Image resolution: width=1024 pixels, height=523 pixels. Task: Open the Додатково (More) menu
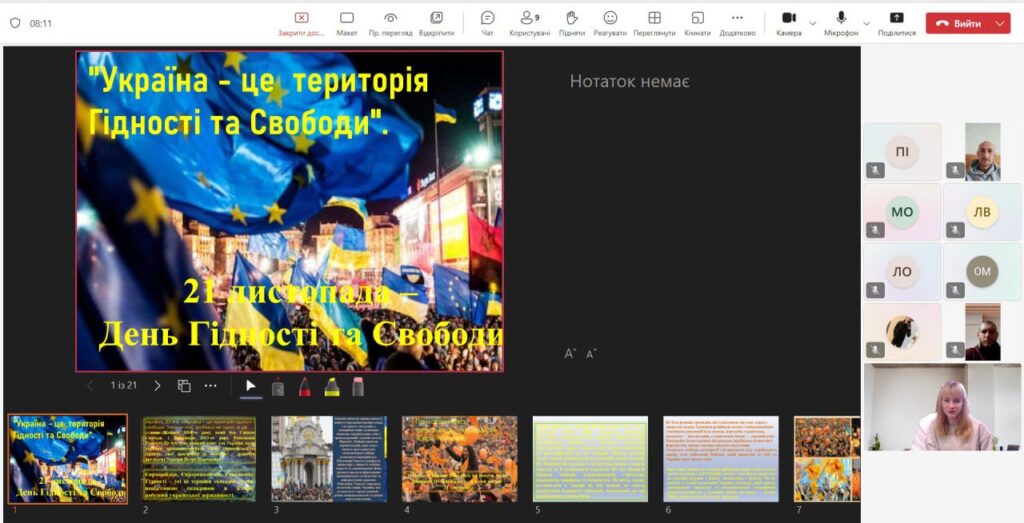[x=737, y=23]
